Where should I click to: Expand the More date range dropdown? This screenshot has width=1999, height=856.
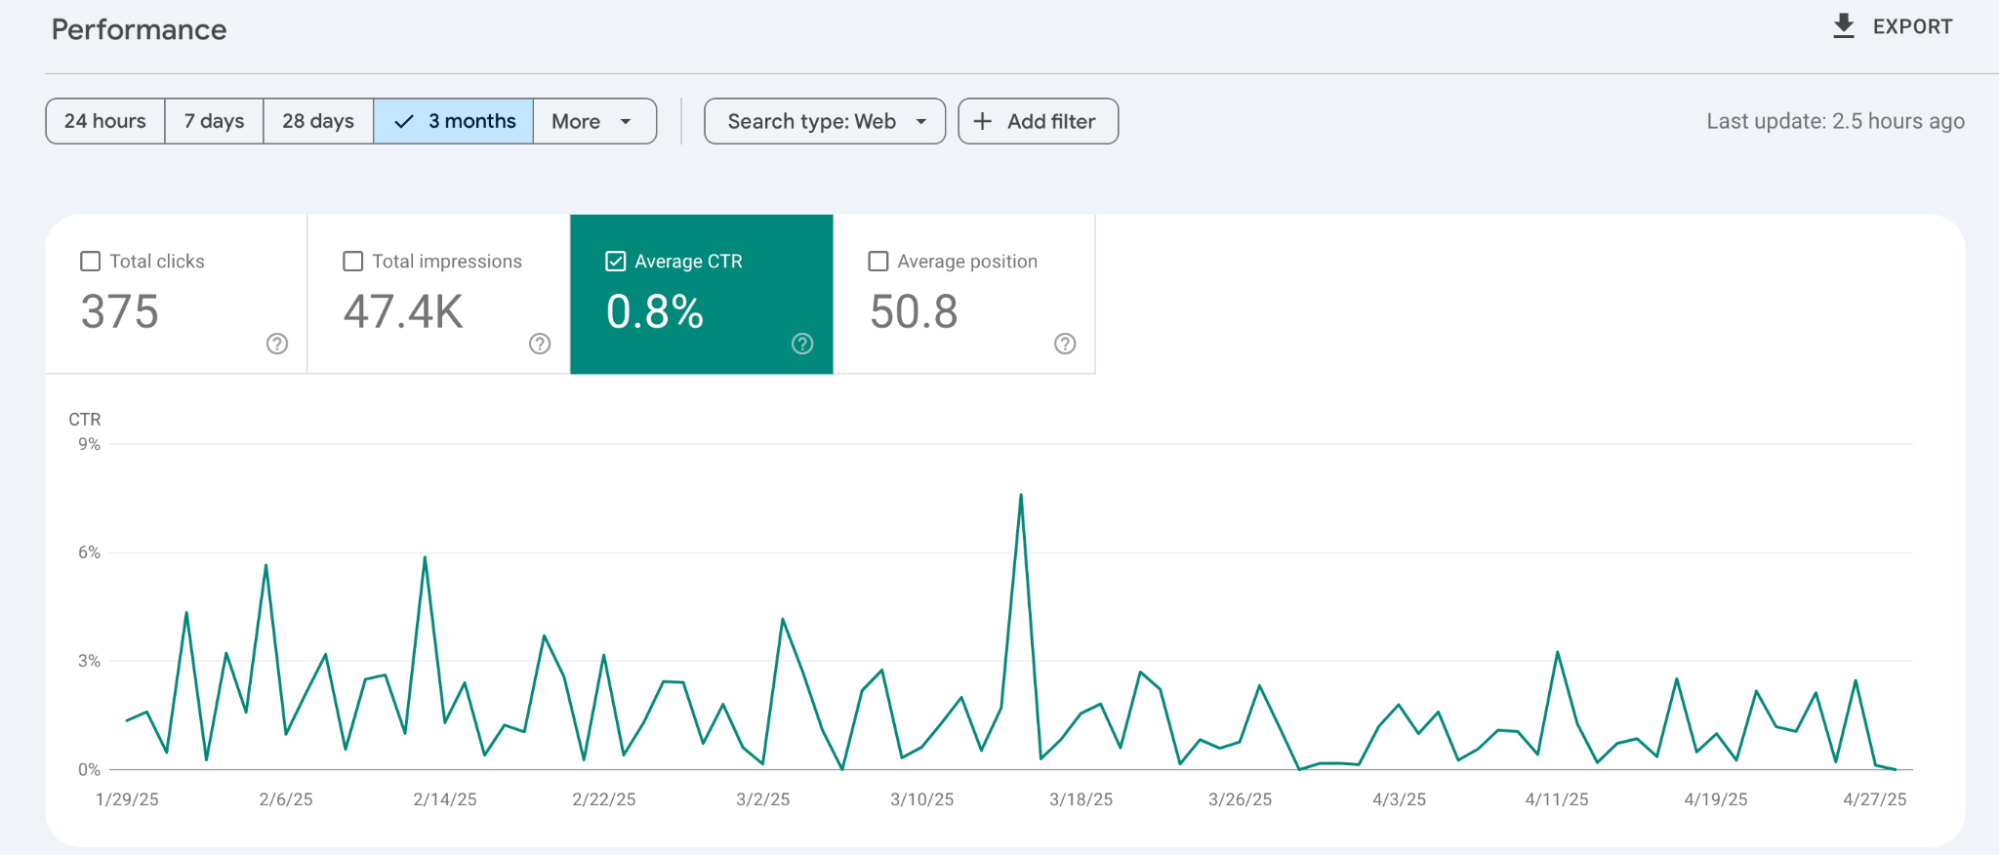point(595,121)
